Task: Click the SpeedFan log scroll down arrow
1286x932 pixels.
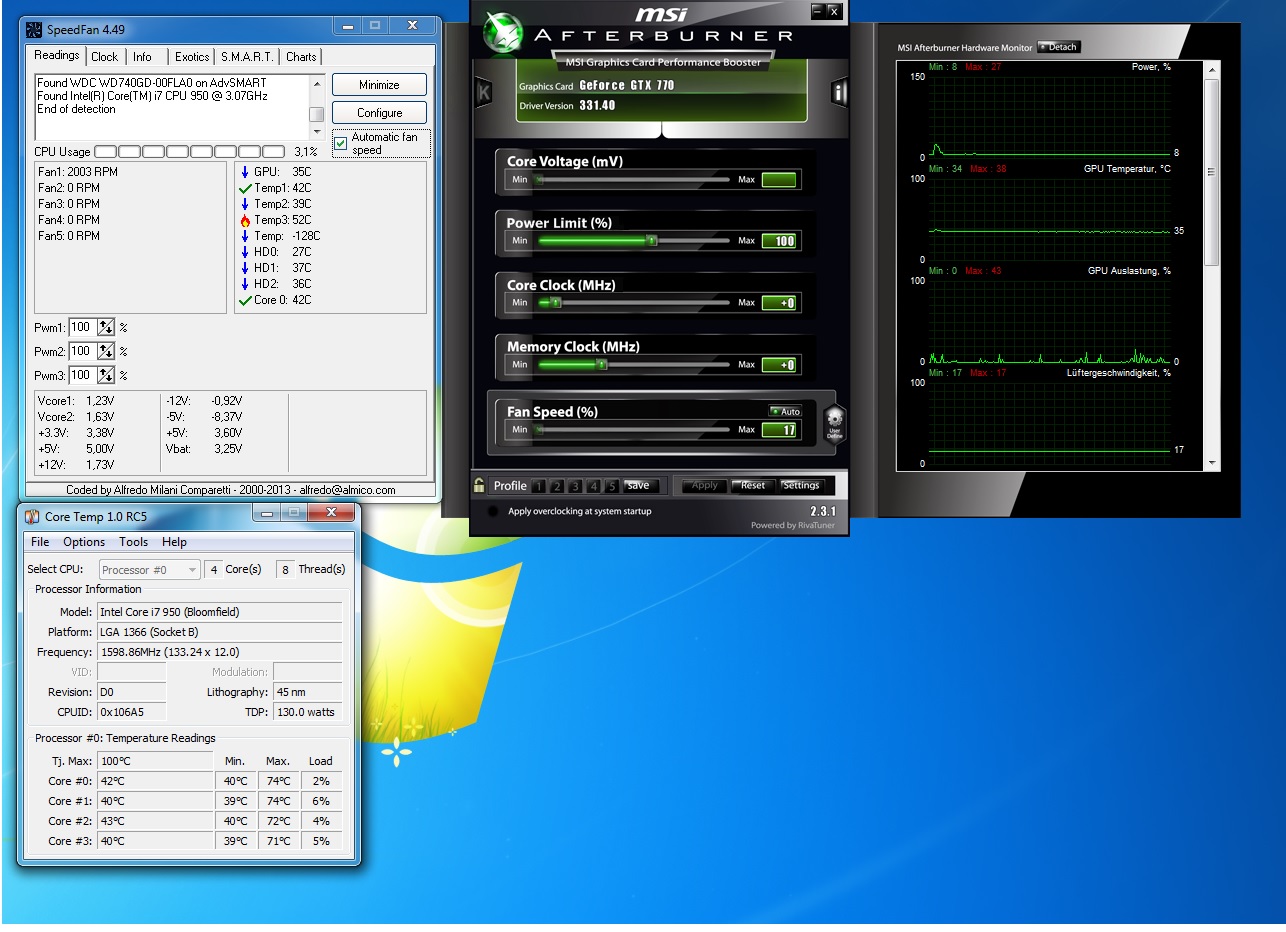Action: pos(317,133)
